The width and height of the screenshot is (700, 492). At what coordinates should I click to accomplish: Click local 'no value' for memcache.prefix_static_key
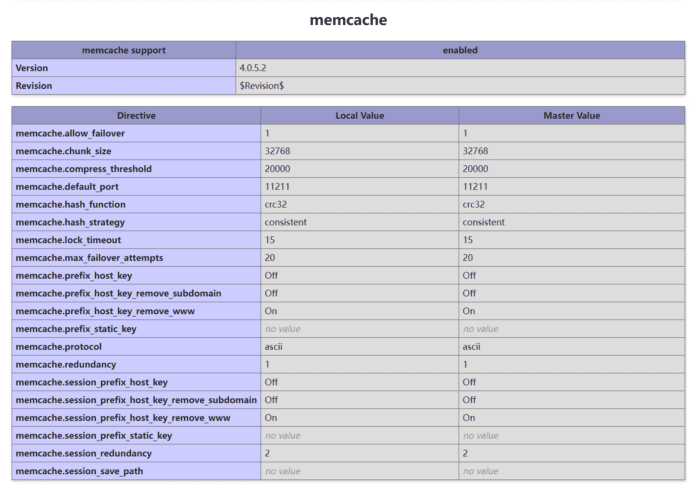283,329
